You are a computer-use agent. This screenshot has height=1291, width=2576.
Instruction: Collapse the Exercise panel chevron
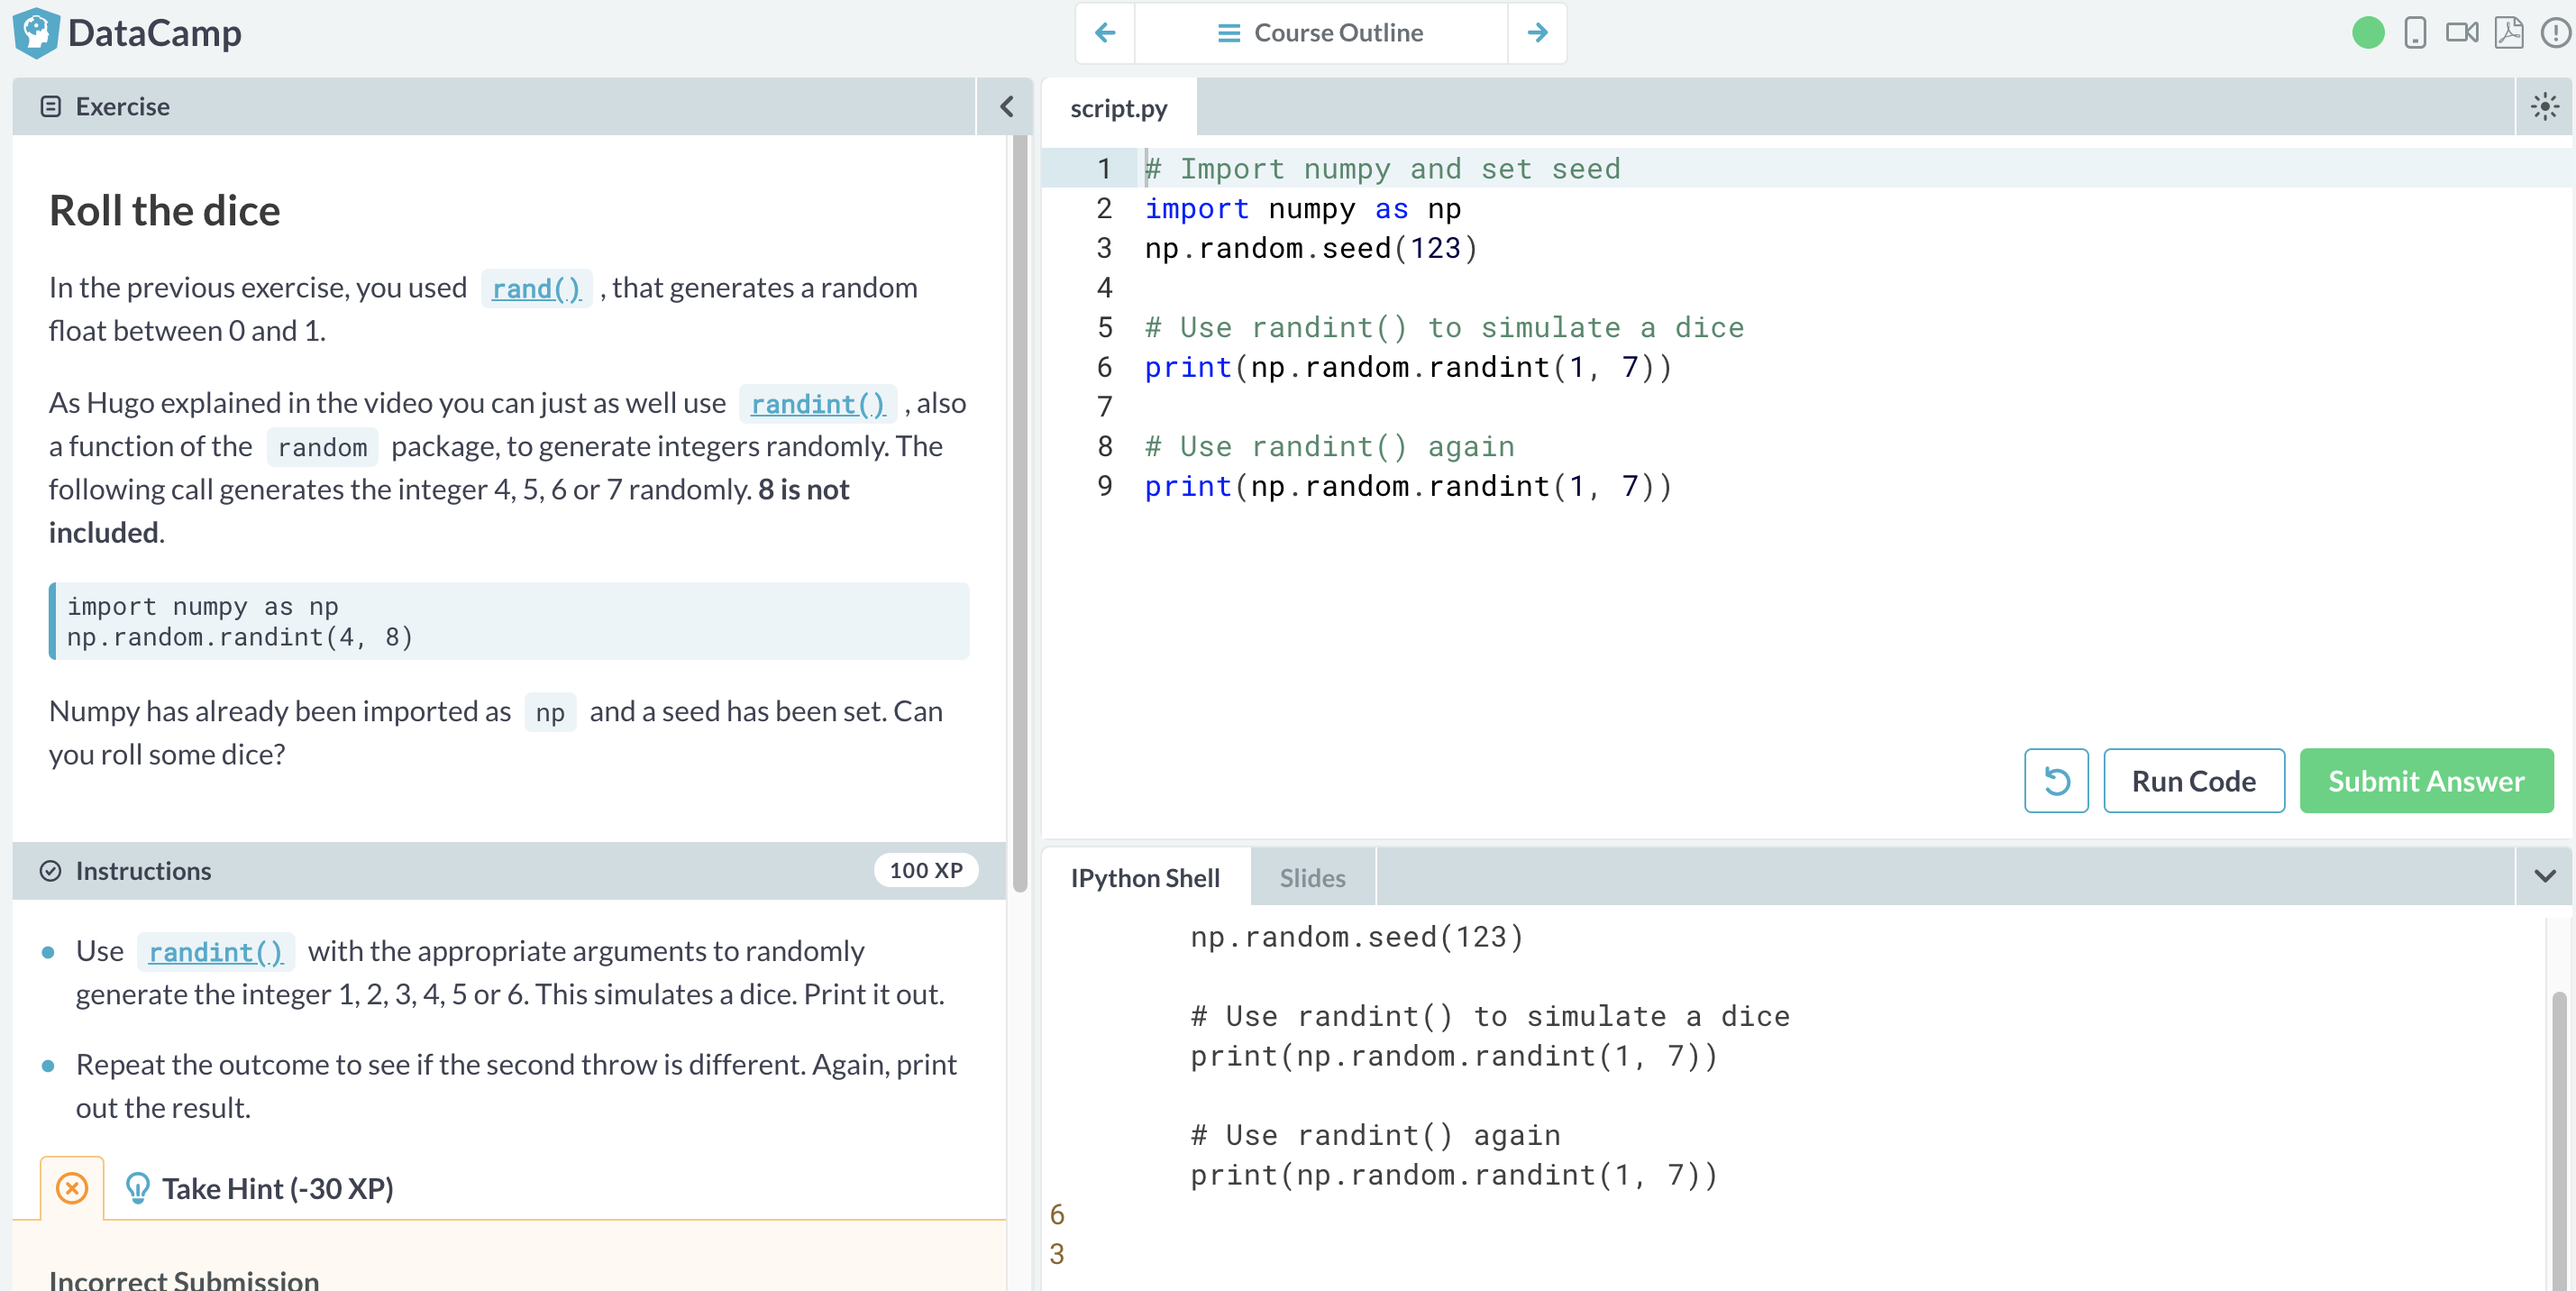tap(1006, 107)
